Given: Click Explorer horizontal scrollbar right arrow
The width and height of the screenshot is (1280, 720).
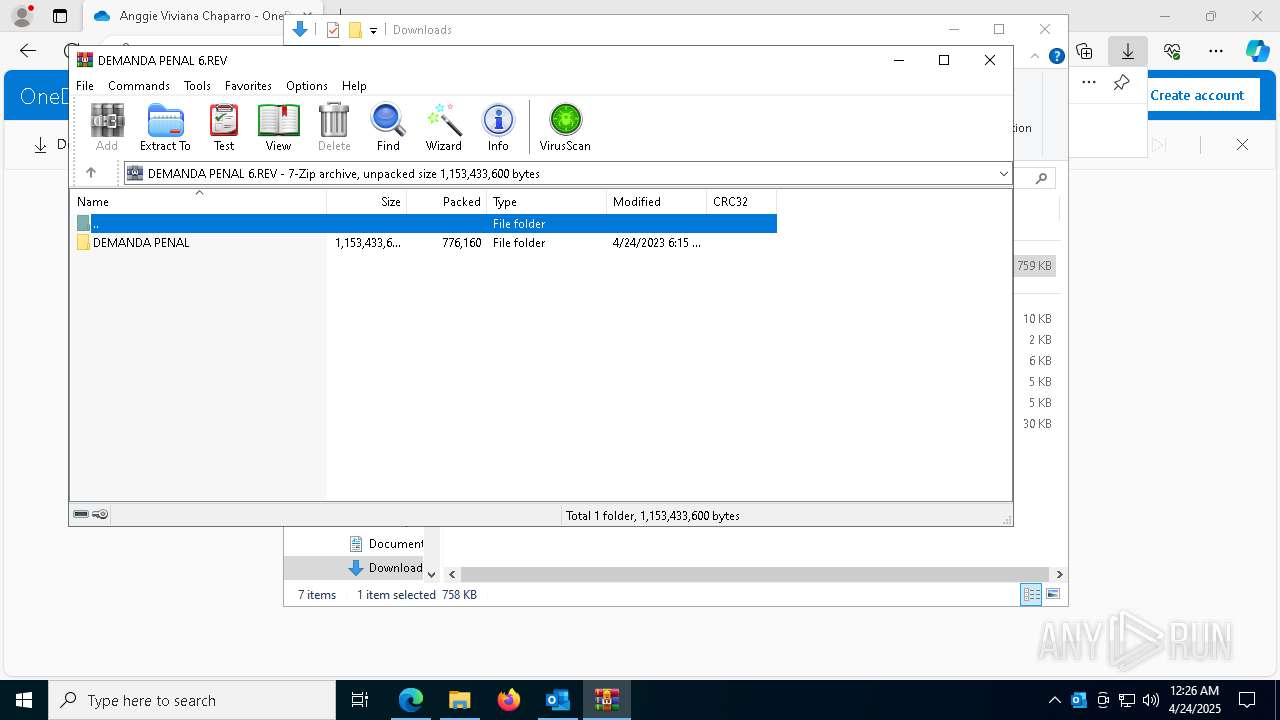Looking at the screenshot, I should point(1059,574).
